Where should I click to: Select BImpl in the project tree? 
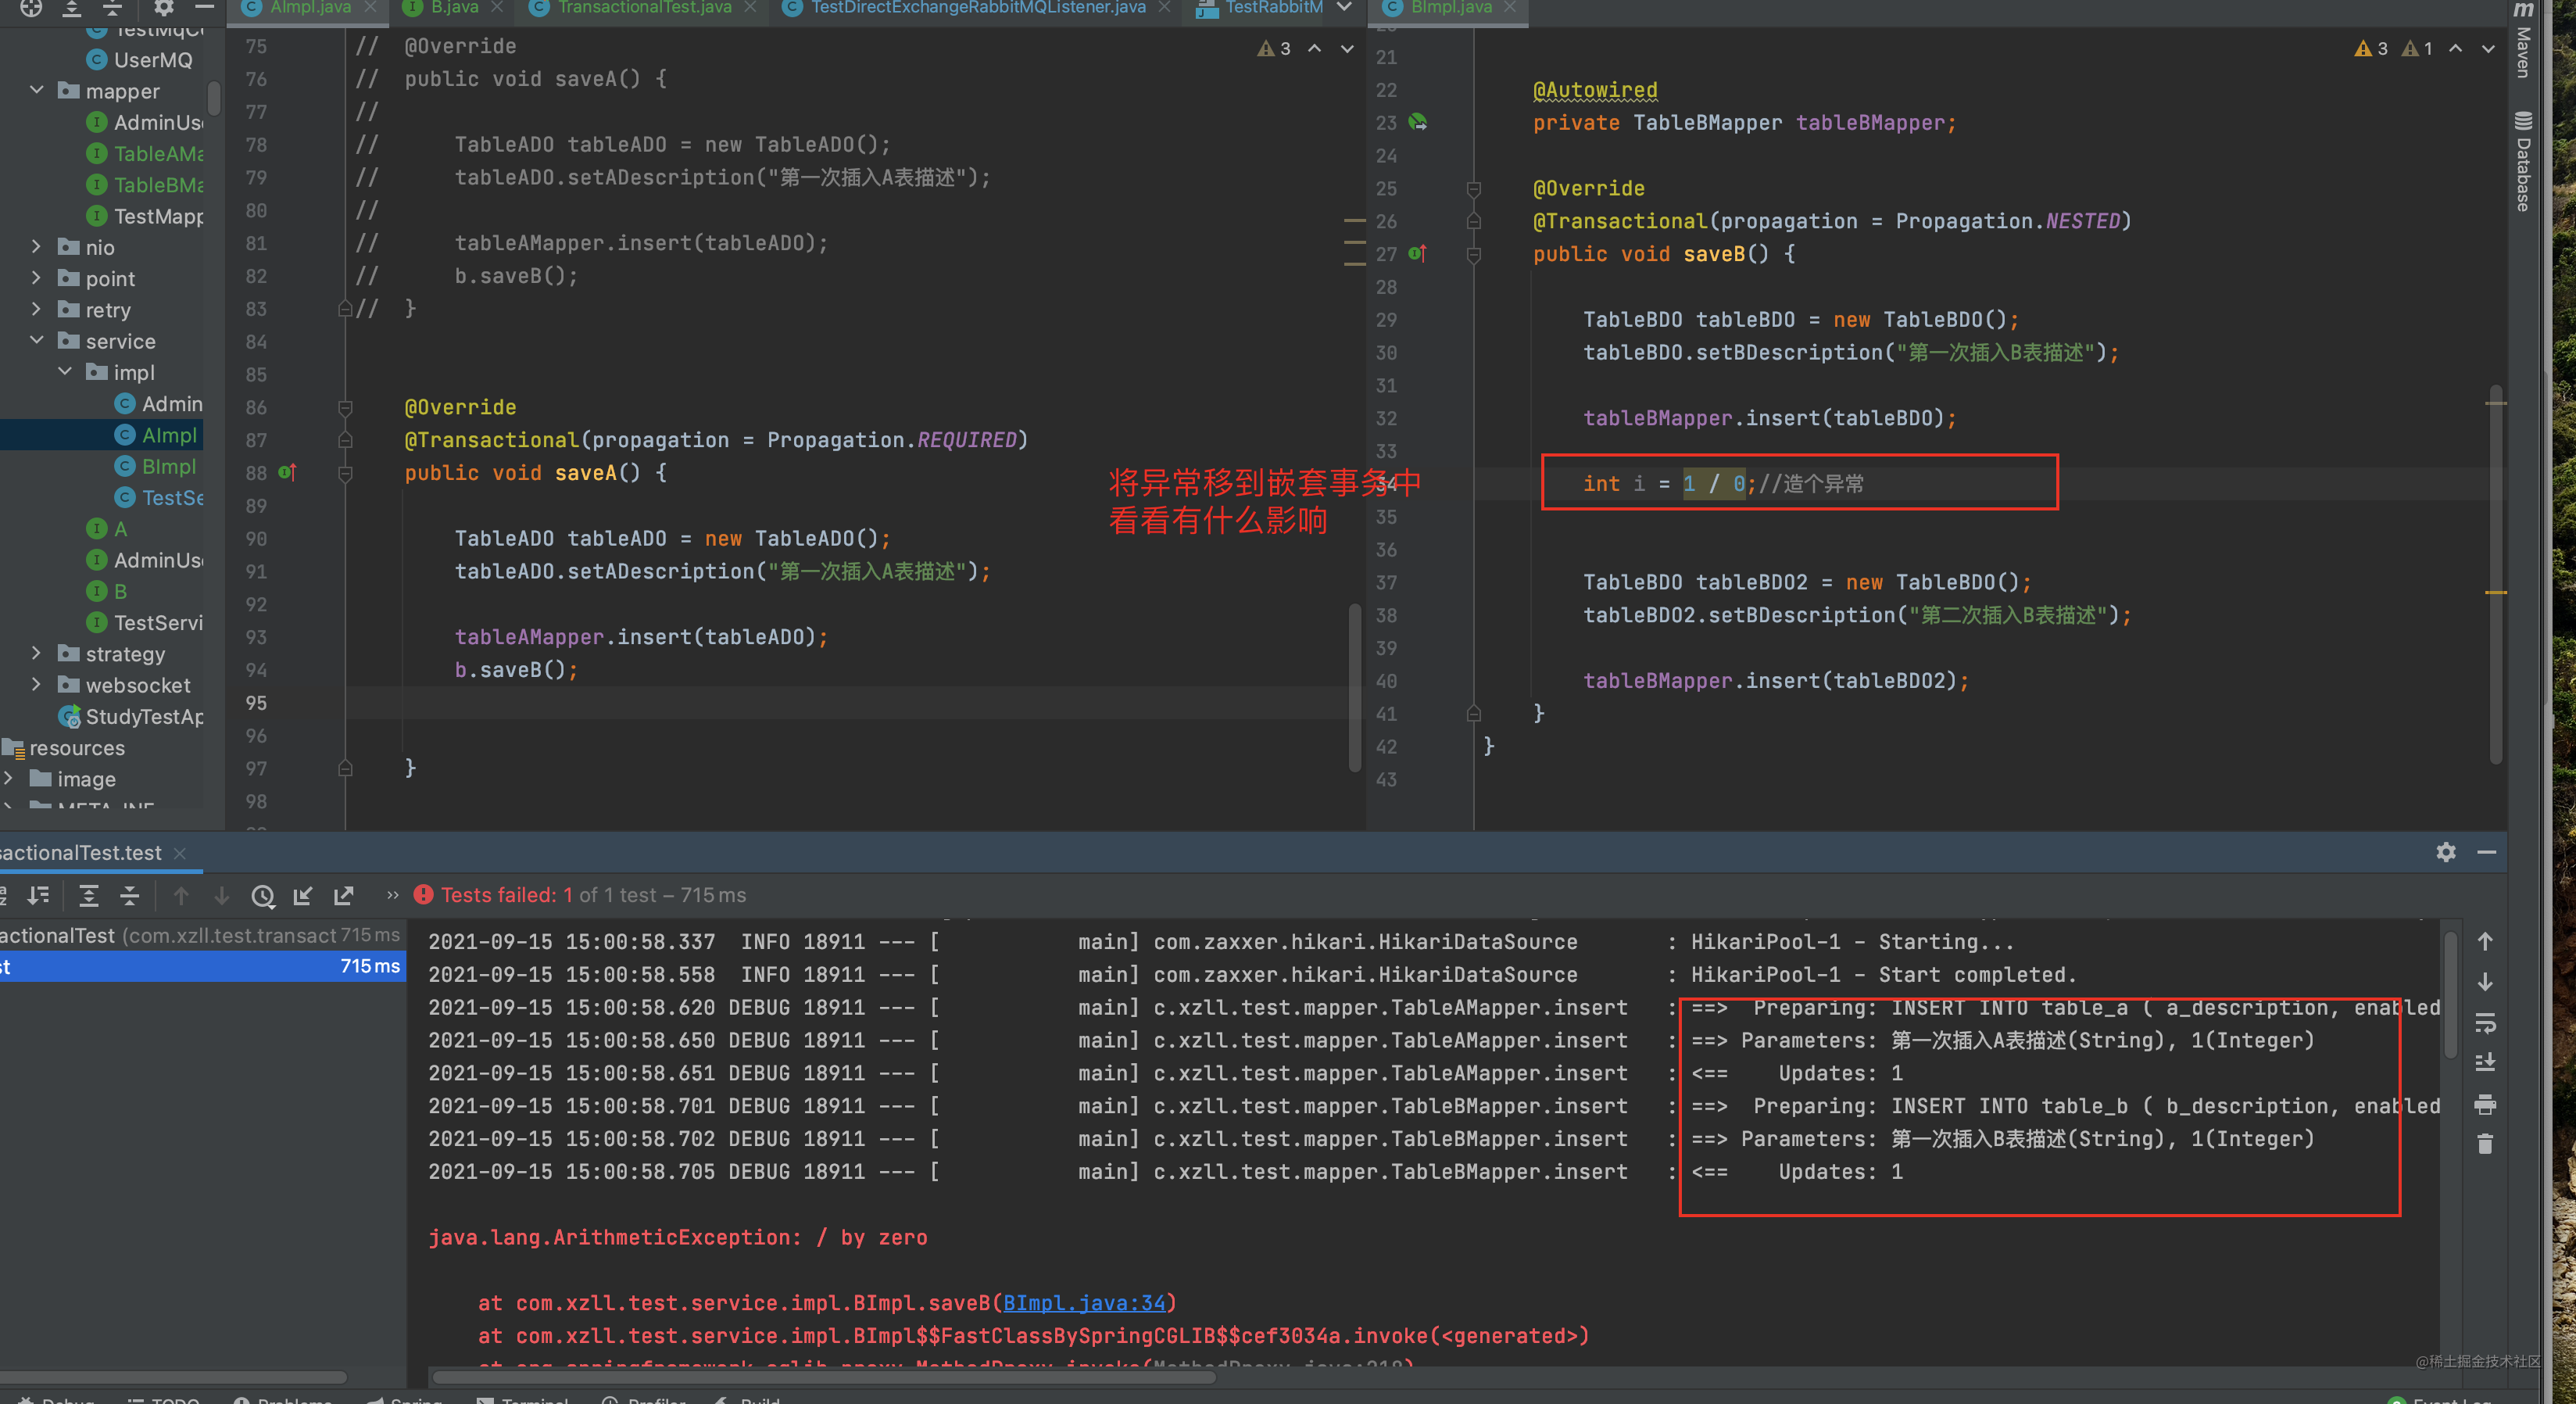[168, 466]
